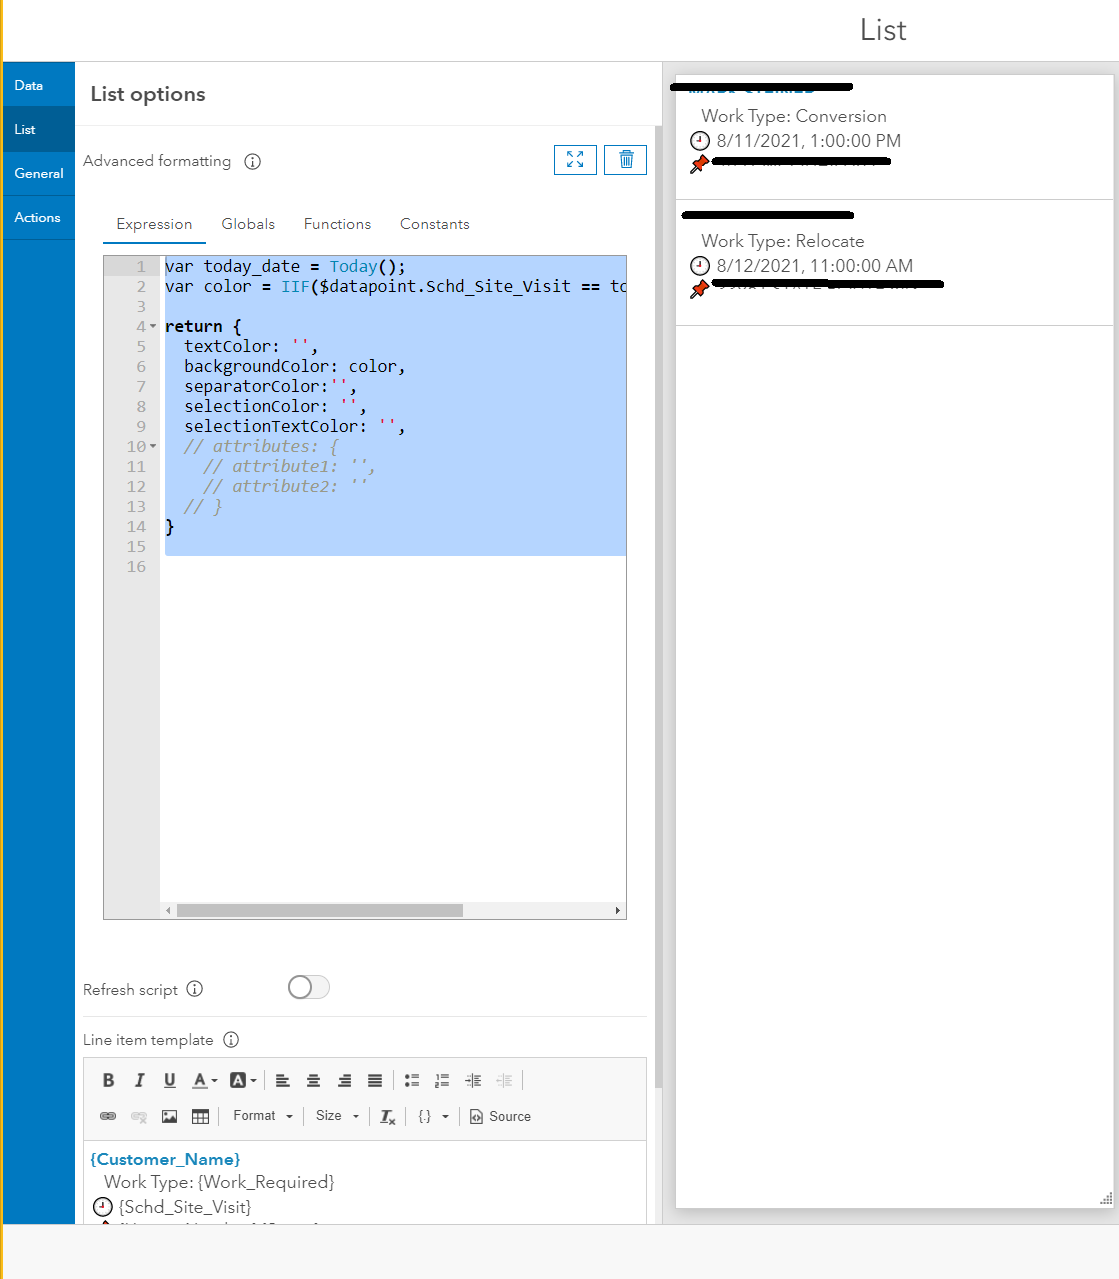Click the 8/12/2021, 11:00:00 AM date
Screen dimensions: 1119x1279
(814, 266)
